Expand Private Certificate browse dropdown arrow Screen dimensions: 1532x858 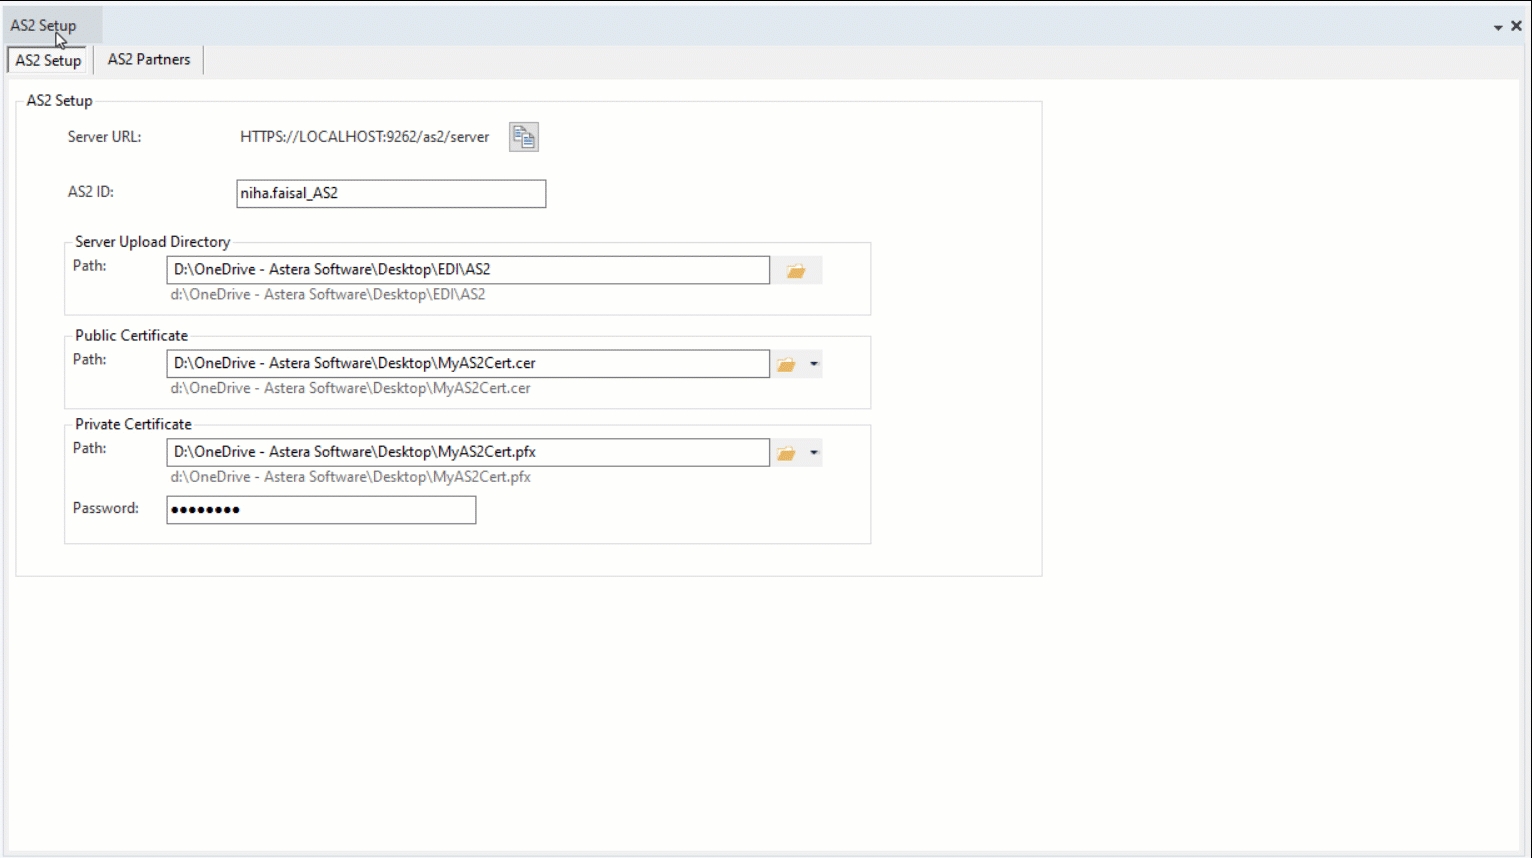click(814, 454)
